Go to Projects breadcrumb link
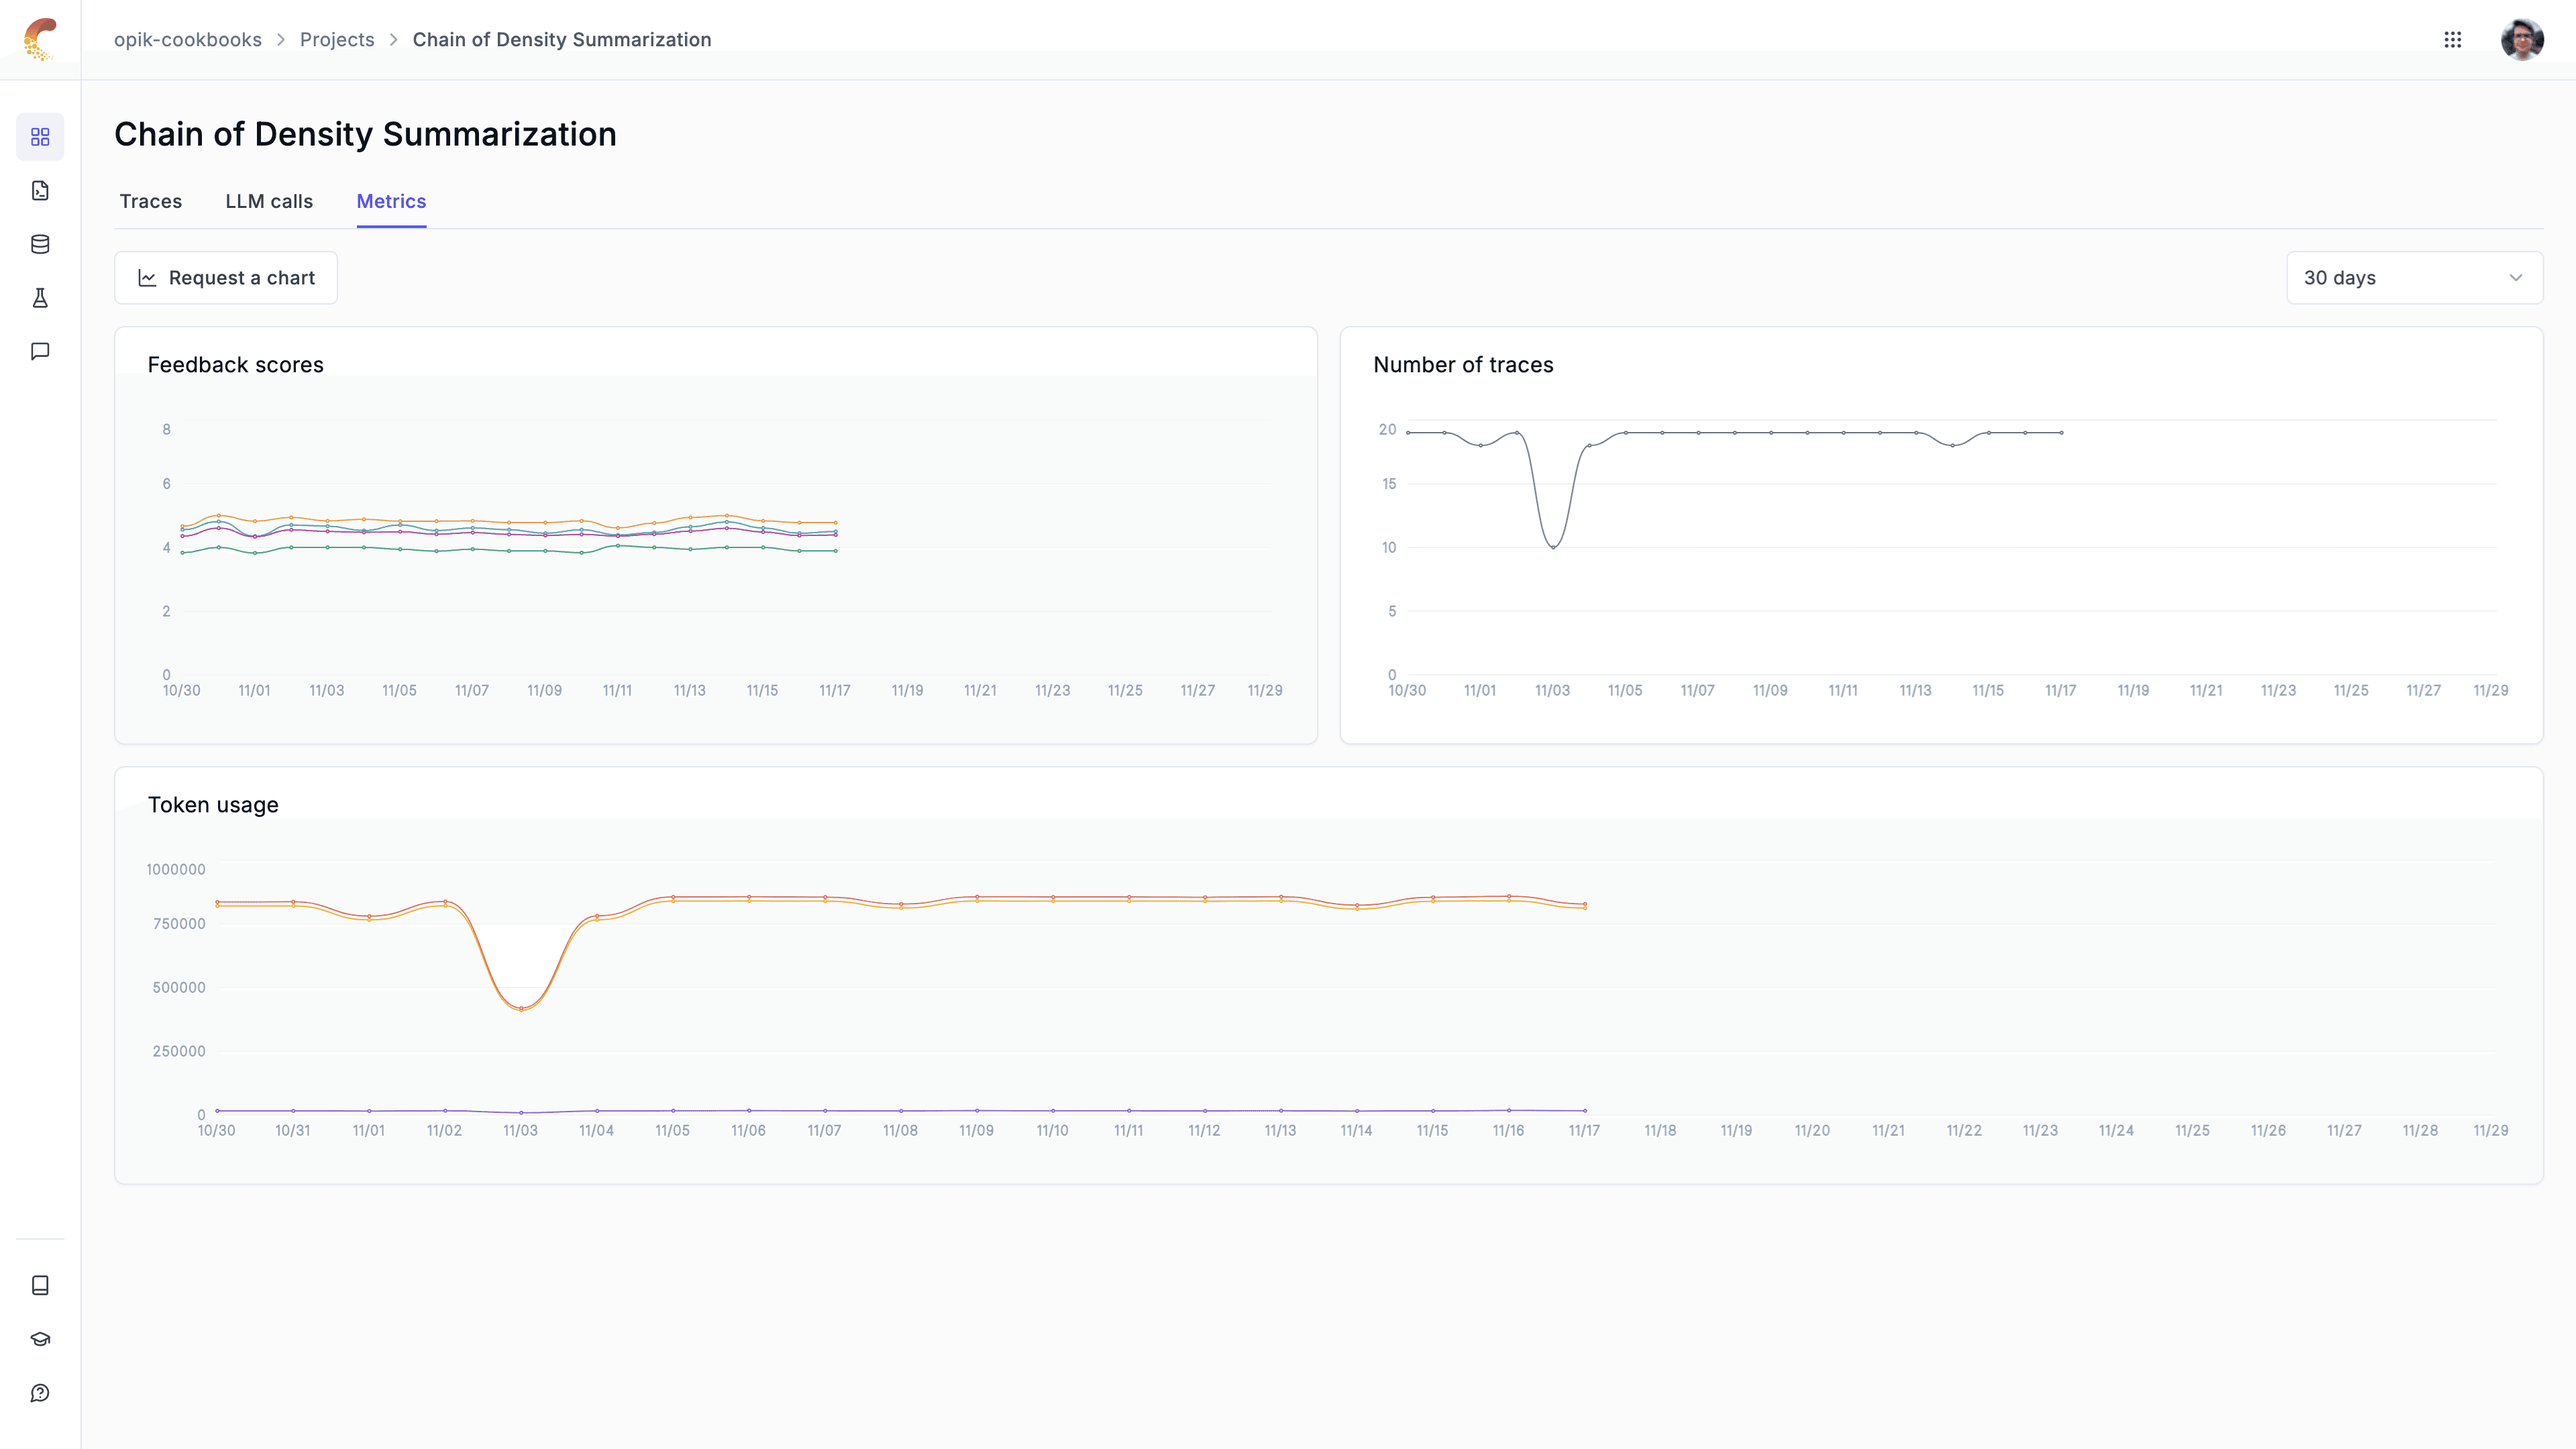Screen dimensions: 2576x1449 click(337, 39)
